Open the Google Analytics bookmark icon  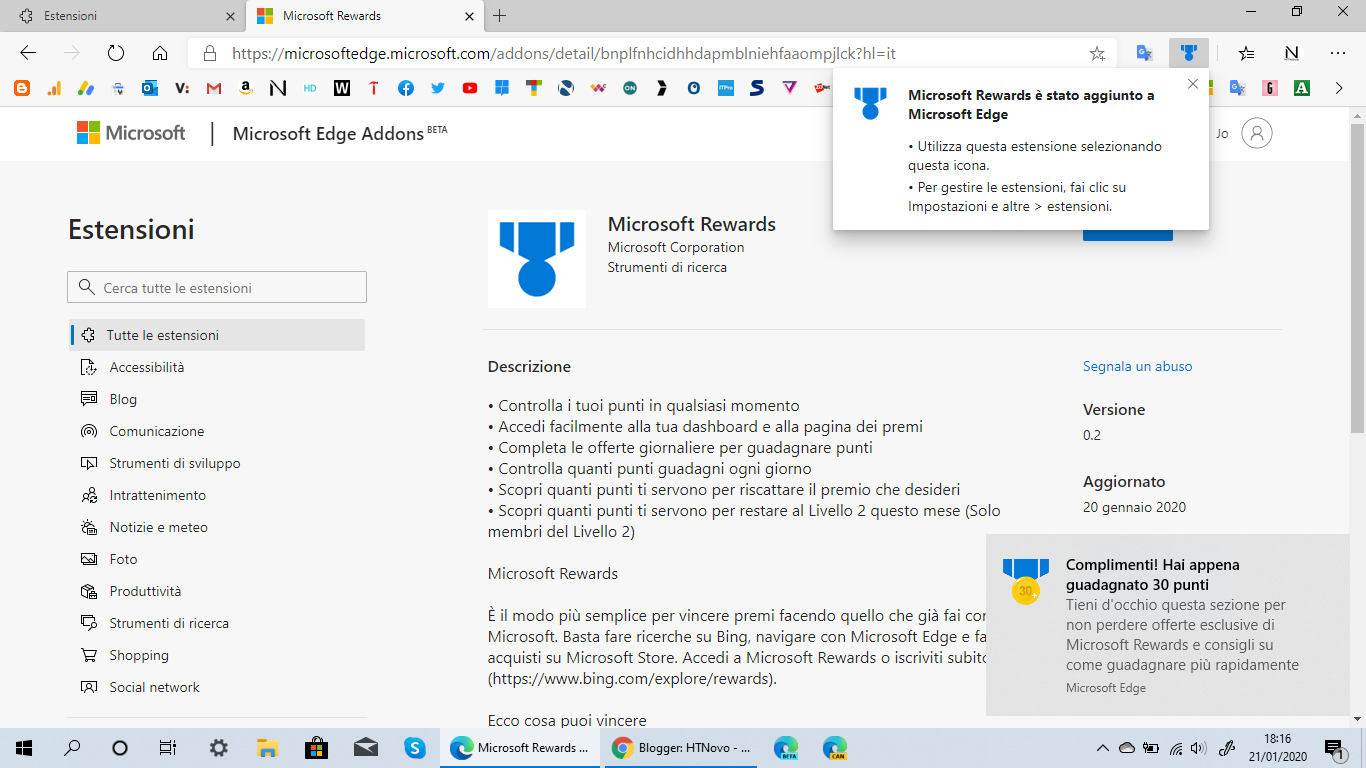(x=54, y=88)
